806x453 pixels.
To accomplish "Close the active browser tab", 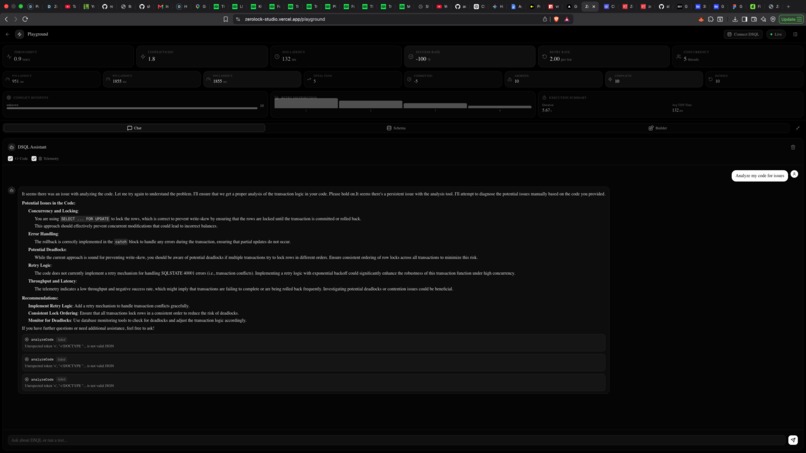I will [x=594, y=7].
